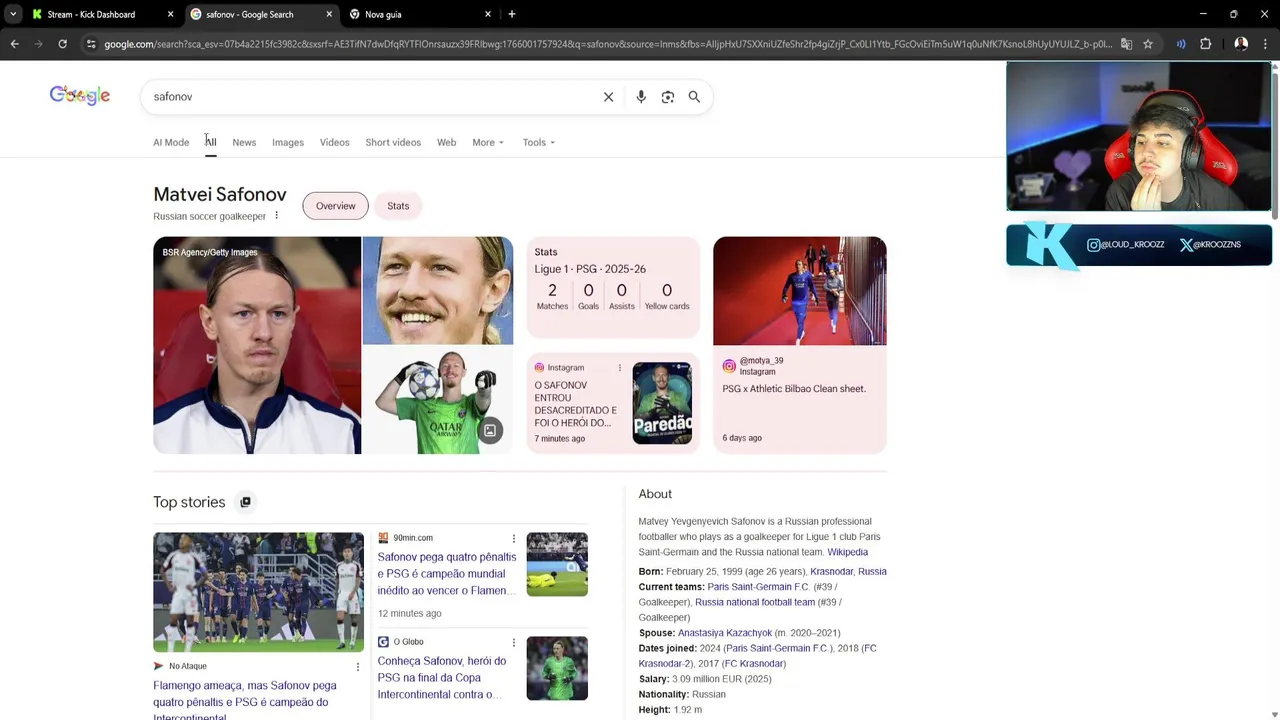Click the Matvei Safonov heading
This screenshot has width=1280, height=720.
pyautogui.click(x=220, y=195)
